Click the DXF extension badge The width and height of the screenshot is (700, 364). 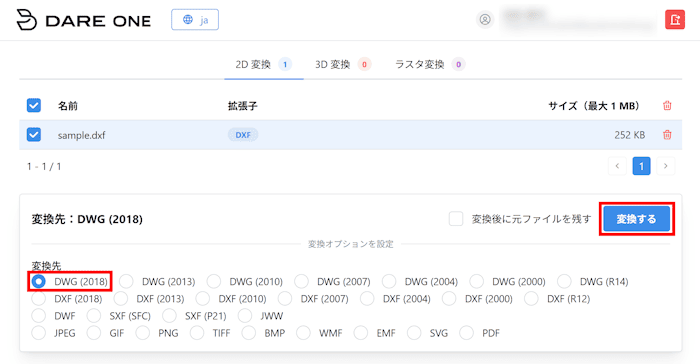243,134
